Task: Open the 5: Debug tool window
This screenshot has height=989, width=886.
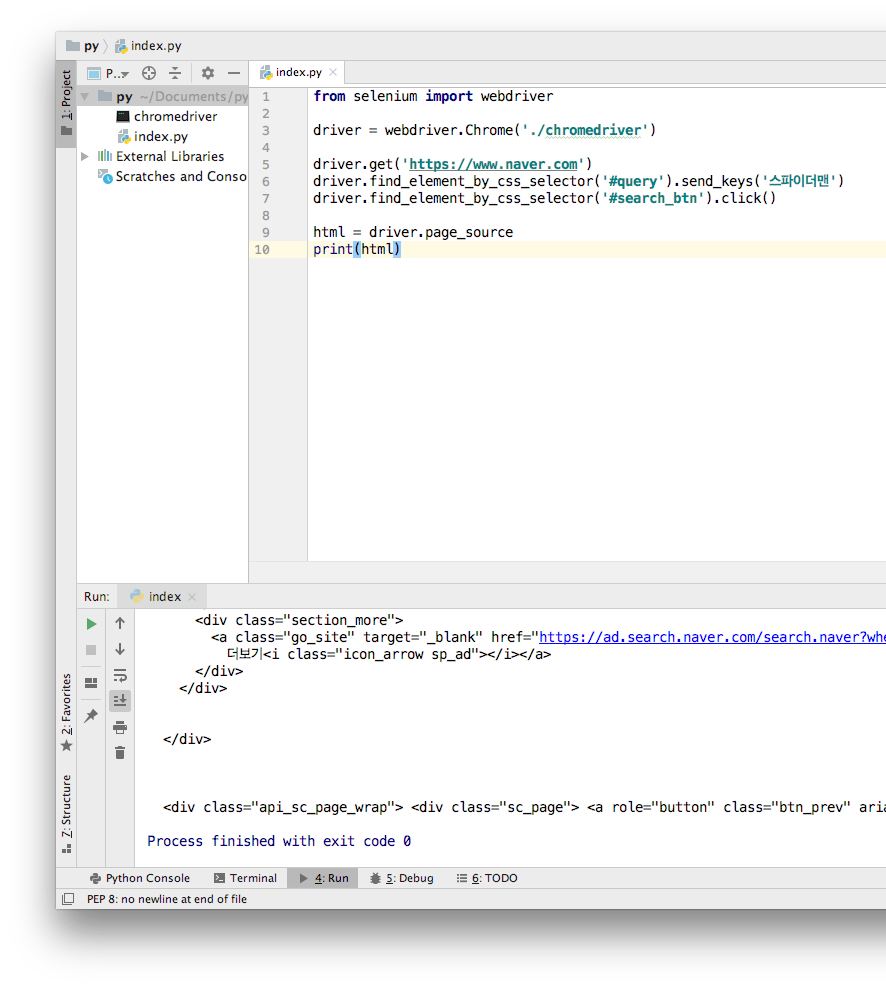Action: (402, 879)
